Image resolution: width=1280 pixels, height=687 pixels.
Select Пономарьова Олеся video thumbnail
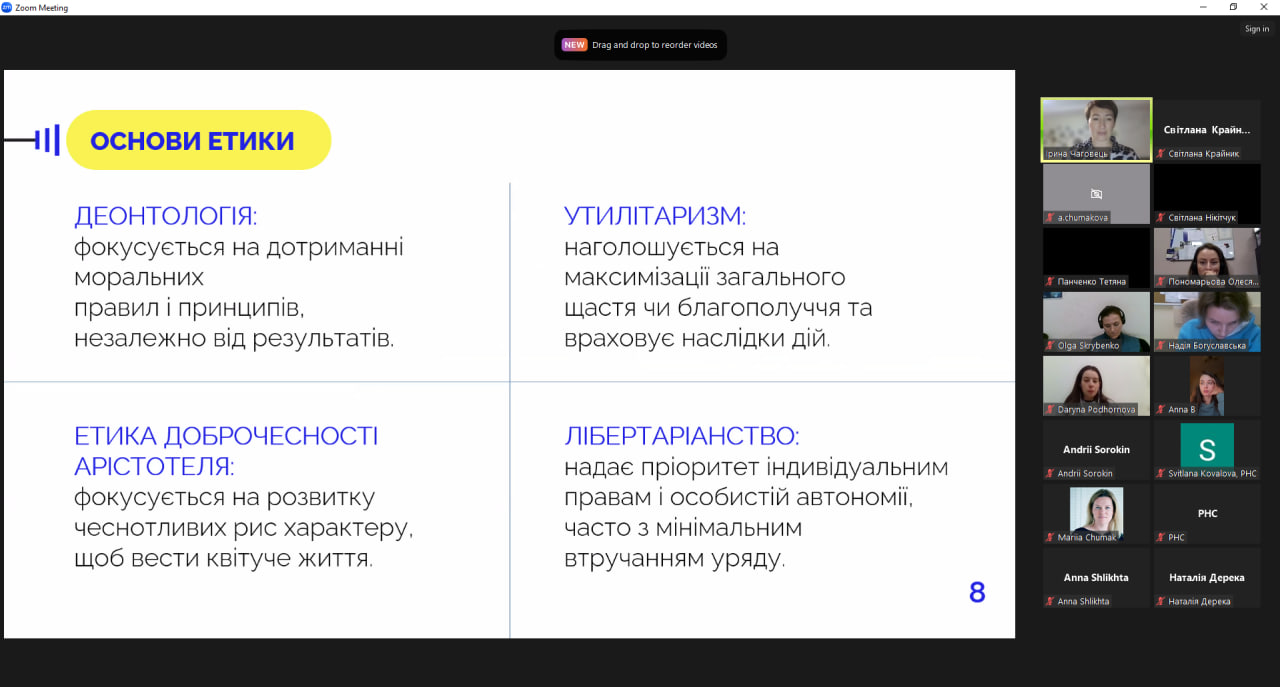1207,257
